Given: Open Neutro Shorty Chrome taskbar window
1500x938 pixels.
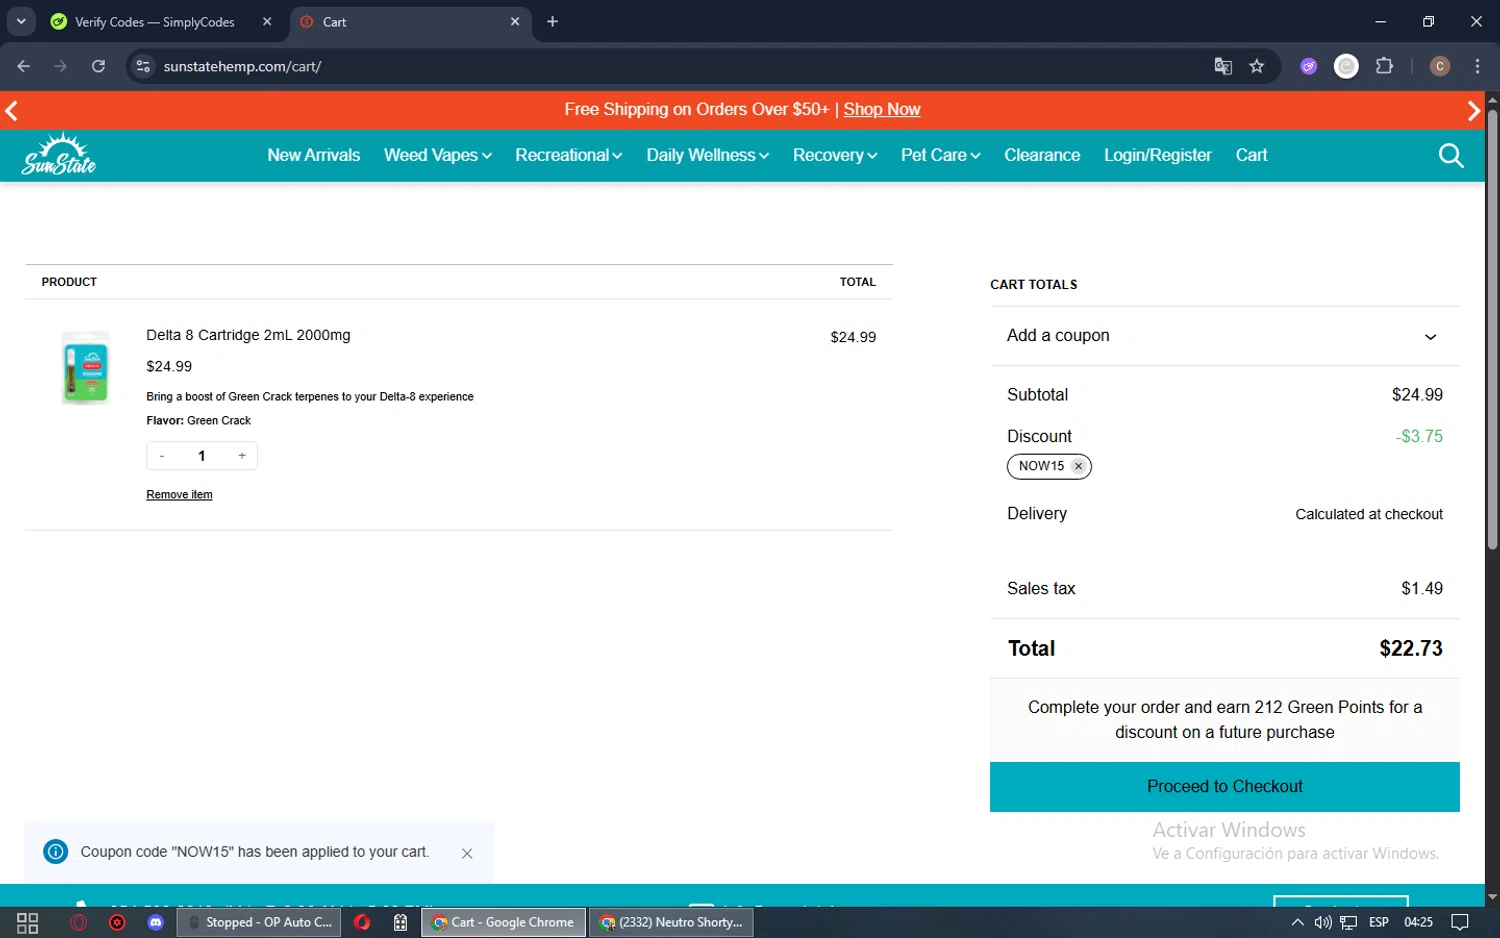Looking at the screenshot, I should pyautogui.click(x=671, y=922).
